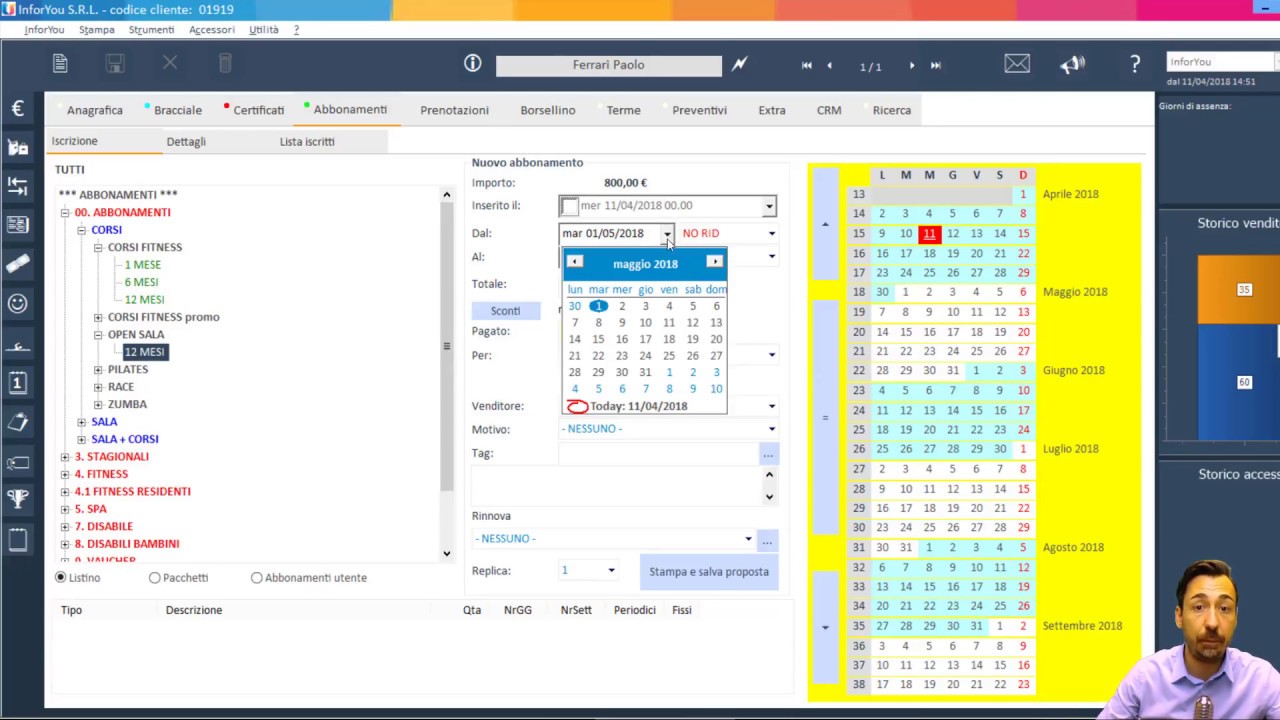Open the Venditore dropdown arrow
This screenshot has width=1280, height=720.
[771, 407]
